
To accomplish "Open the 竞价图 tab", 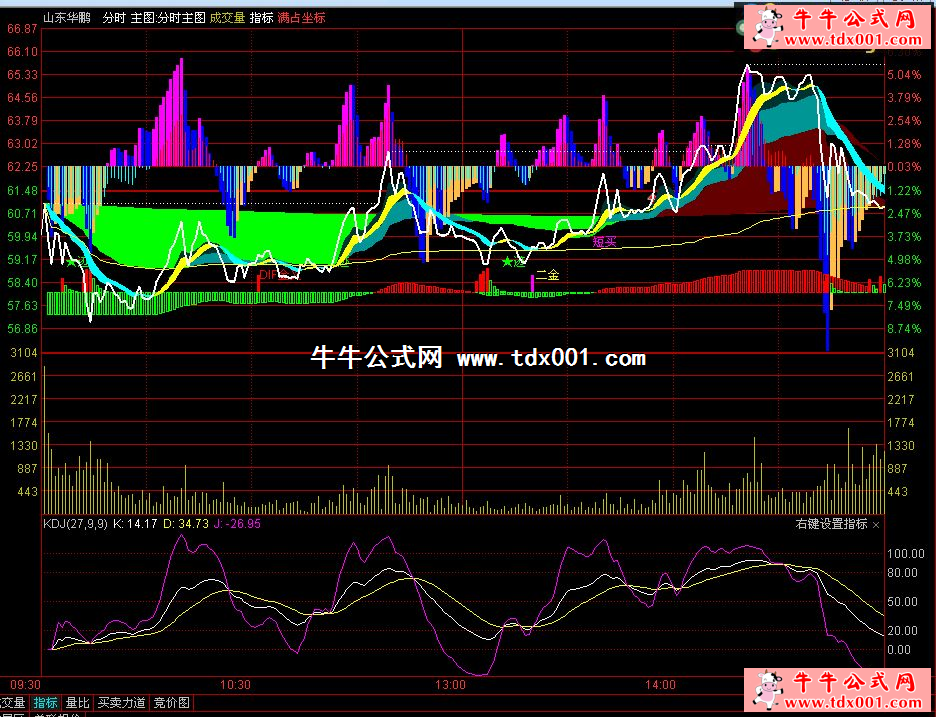I will pos(171,703).
